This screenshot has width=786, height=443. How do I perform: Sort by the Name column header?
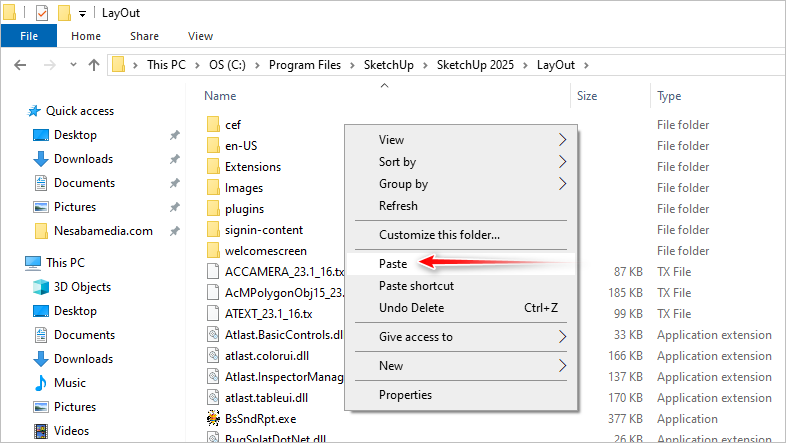(x=220, y=96)
